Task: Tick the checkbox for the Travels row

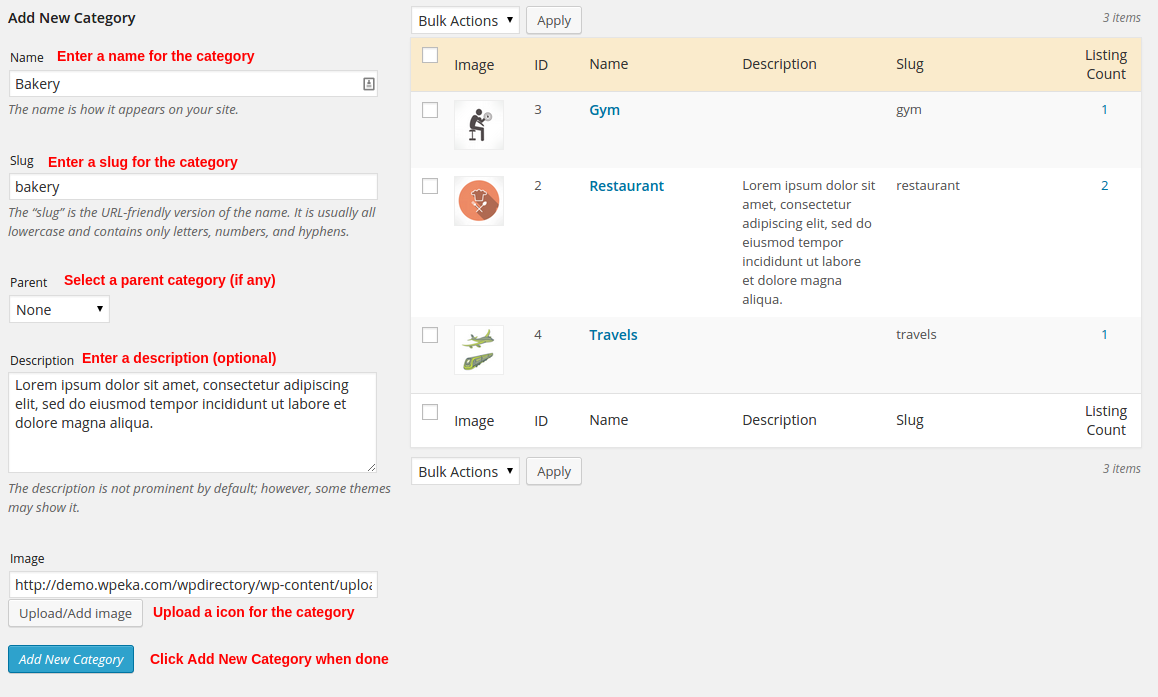Action: click(430, 335)
